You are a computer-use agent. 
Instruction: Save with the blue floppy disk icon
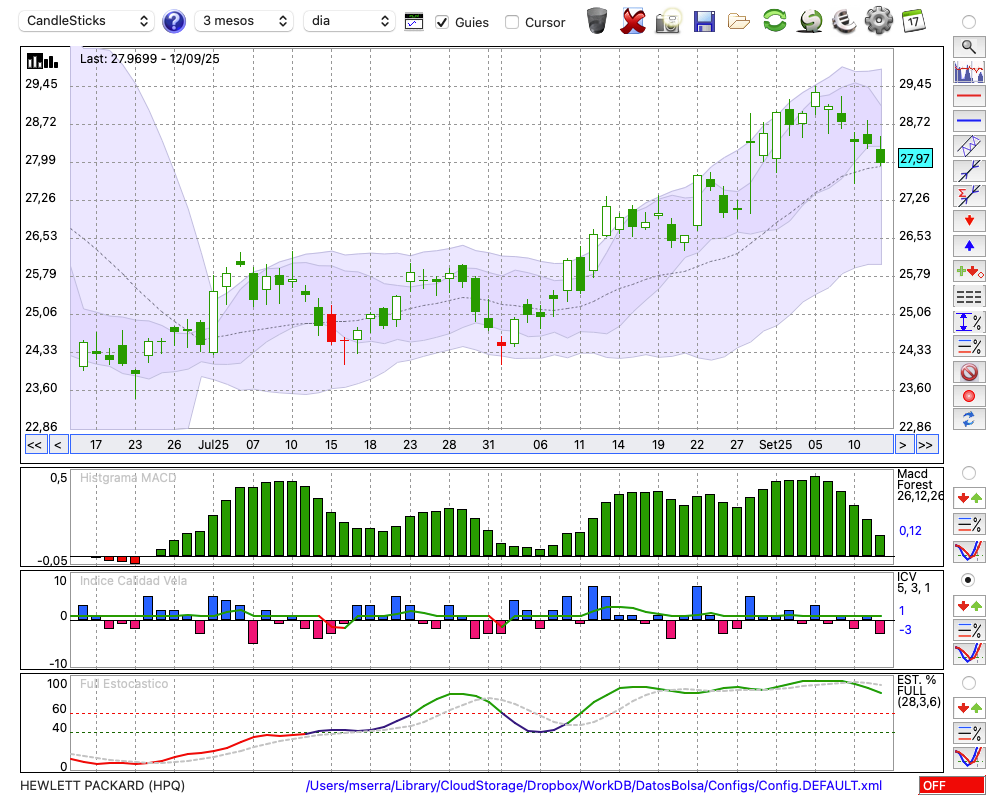point(704,21)
